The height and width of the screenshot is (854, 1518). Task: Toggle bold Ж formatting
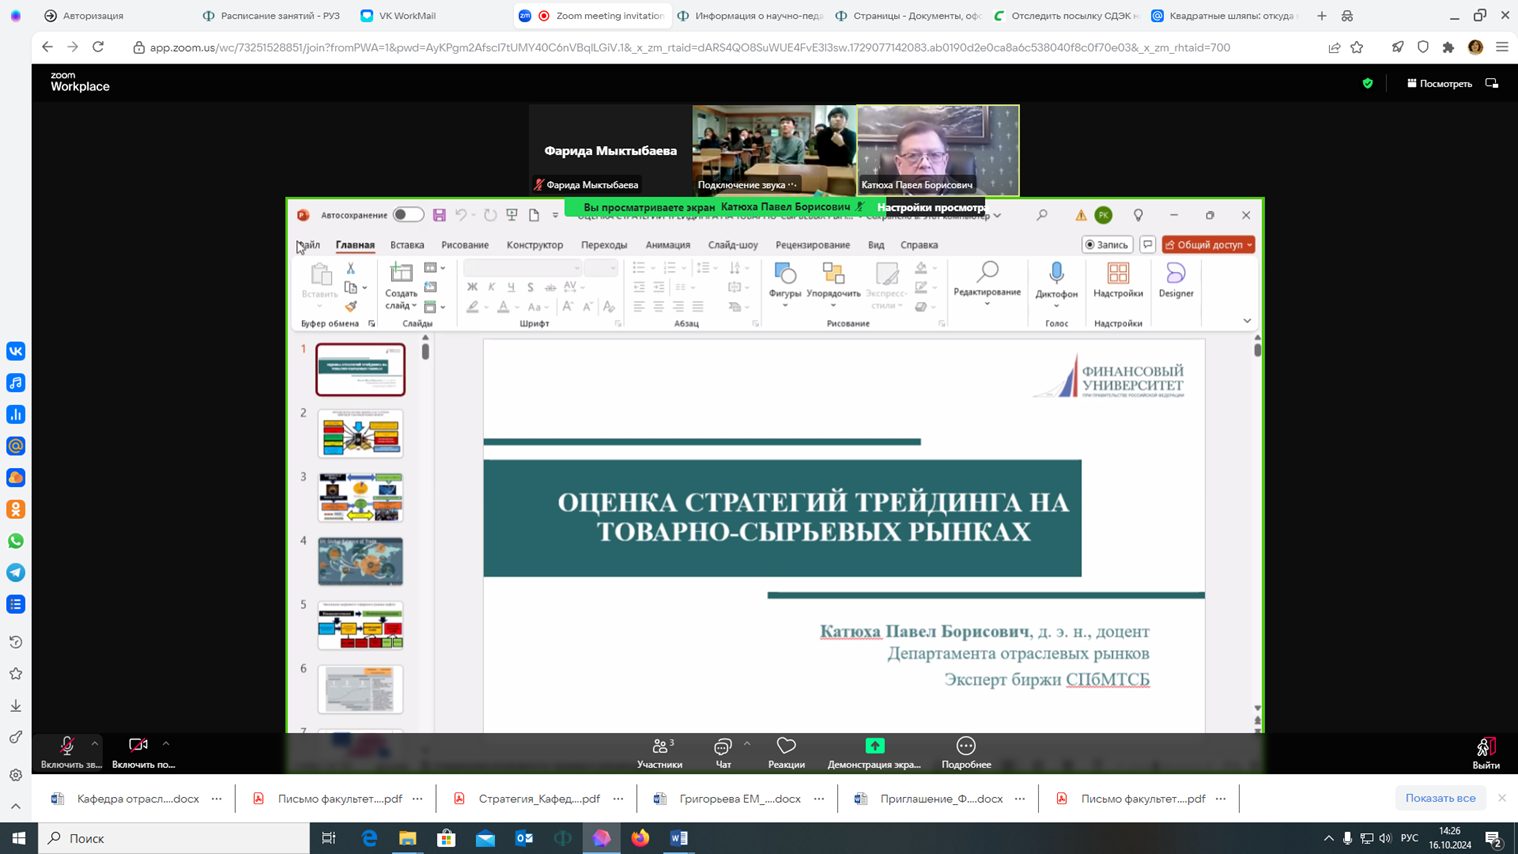coord(472,287)
